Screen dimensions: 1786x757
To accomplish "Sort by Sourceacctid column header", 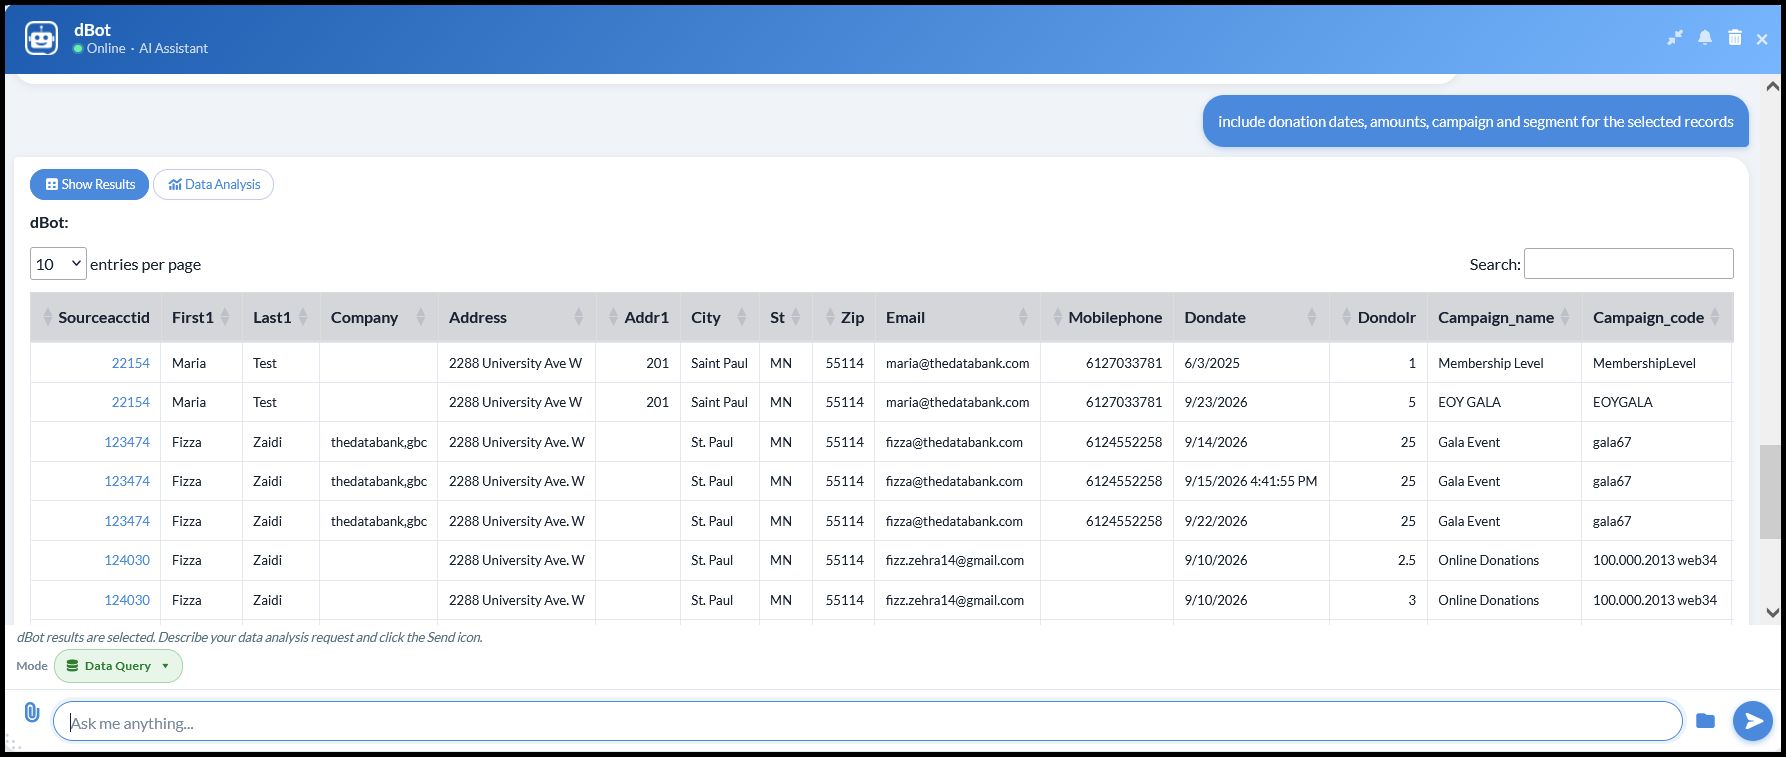I will (x=96, y=317).
